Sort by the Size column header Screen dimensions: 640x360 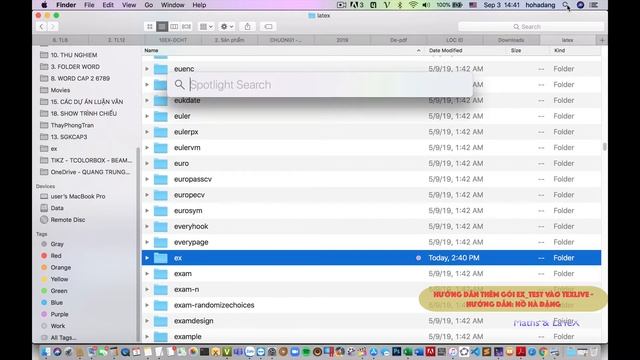point(516,50)
